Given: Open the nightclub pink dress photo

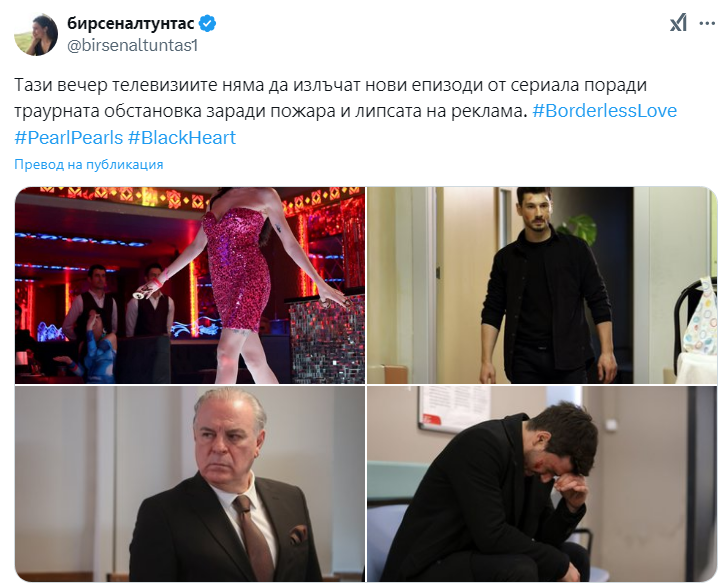Looking at the screenshot, I should (190, 285).
